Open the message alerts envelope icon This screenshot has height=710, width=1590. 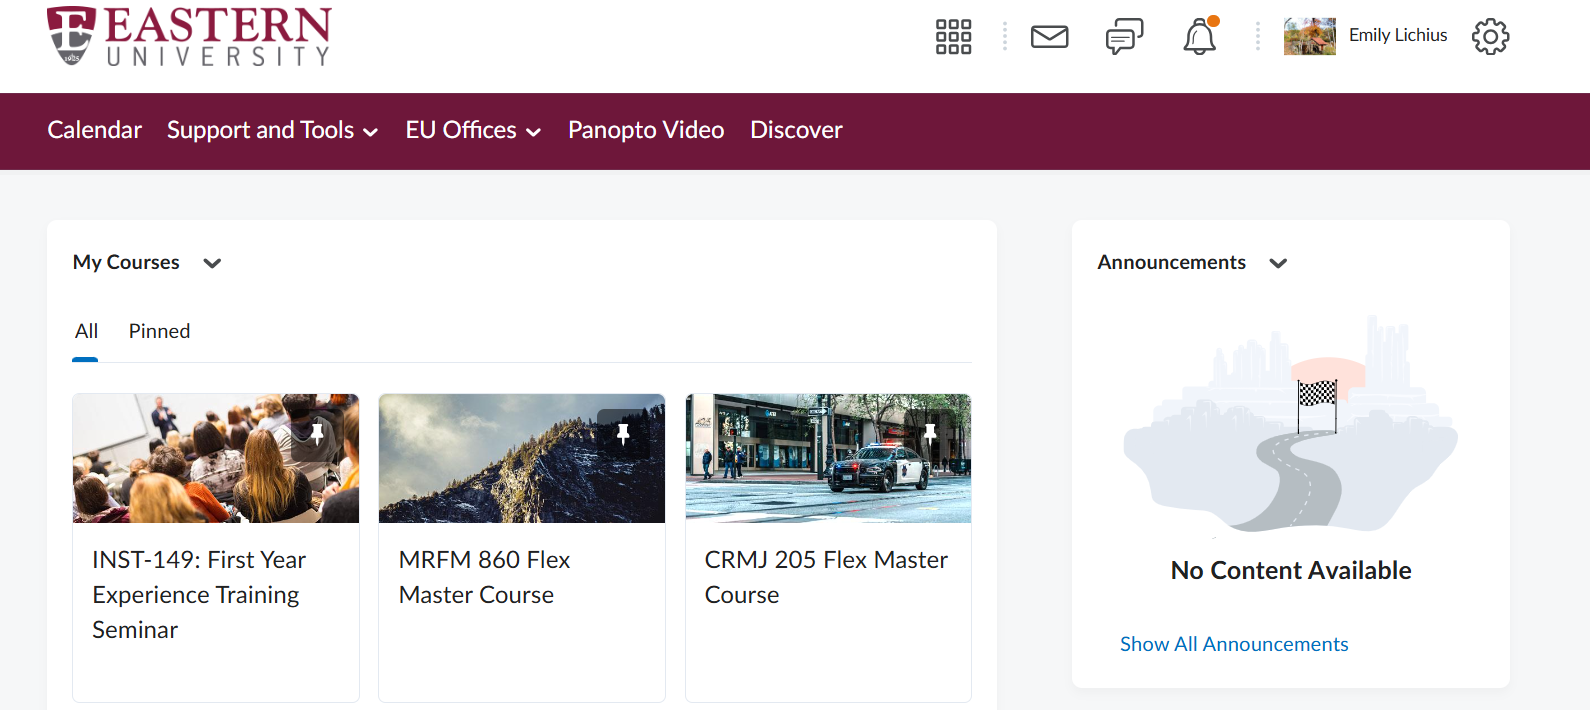tap(1049, 37)
